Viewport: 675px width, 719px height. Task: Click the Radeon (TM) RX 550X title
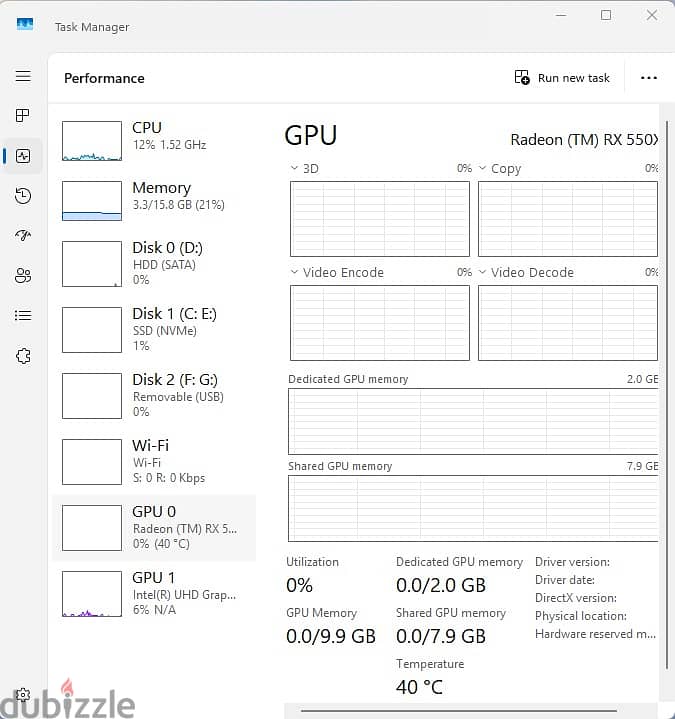(584, 139)
